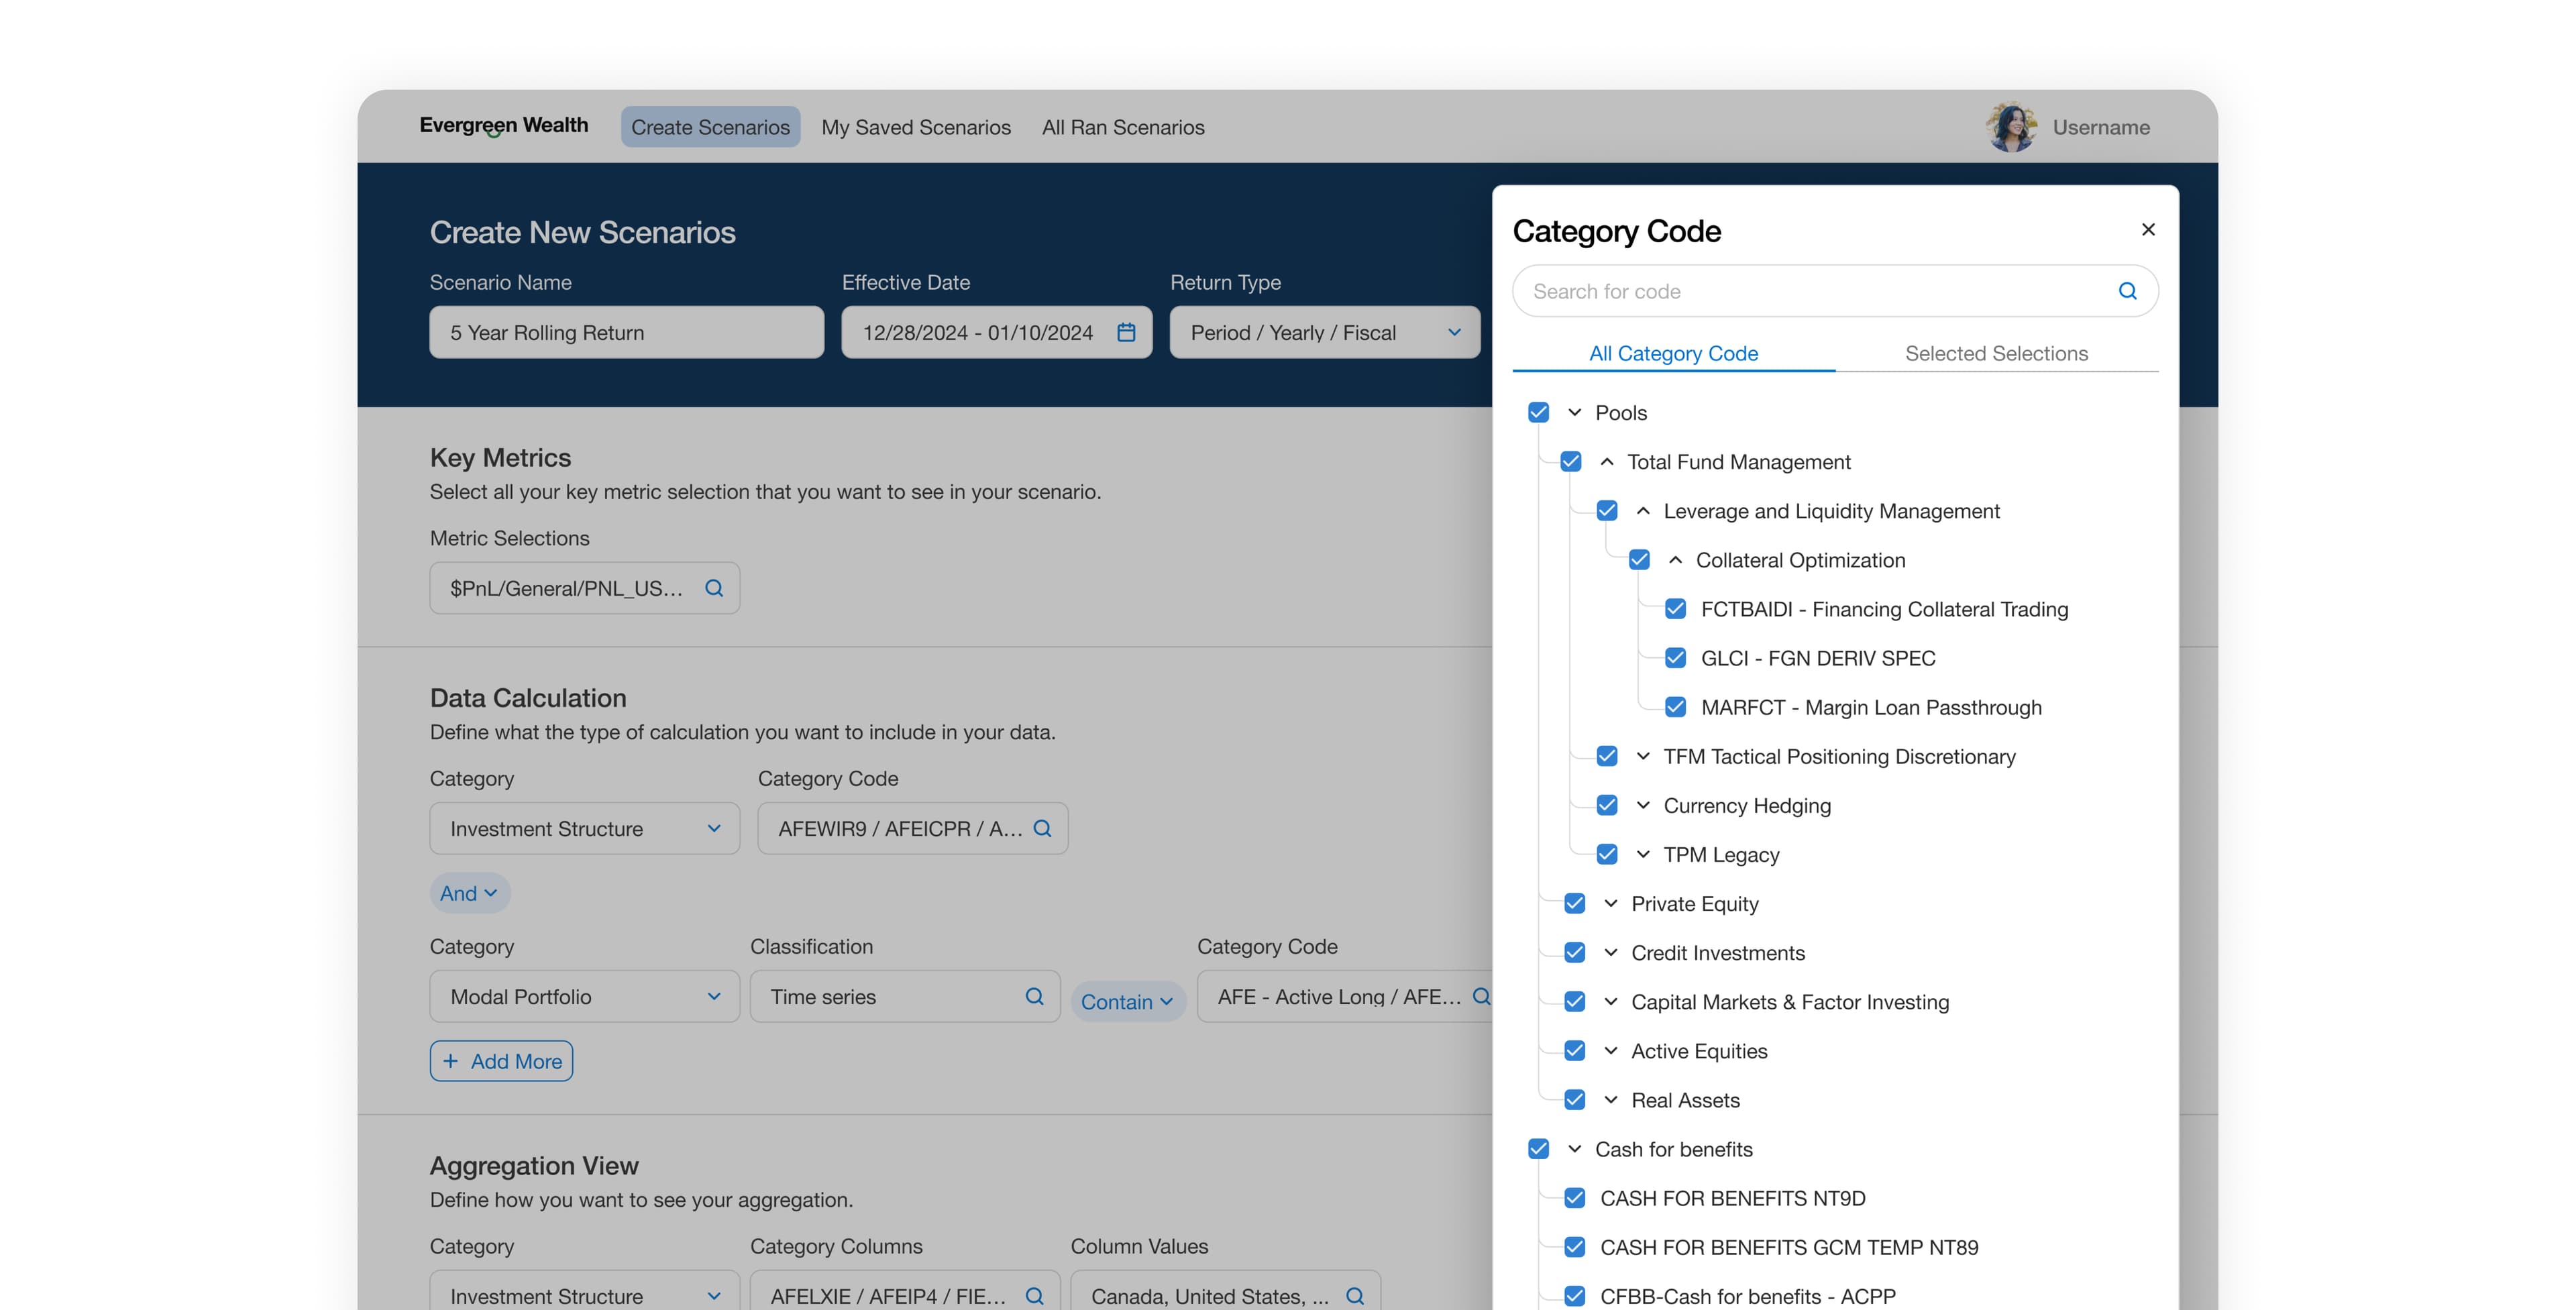
Task: Expand TPM Legacy node
Action: click(x=1643, y=853)
